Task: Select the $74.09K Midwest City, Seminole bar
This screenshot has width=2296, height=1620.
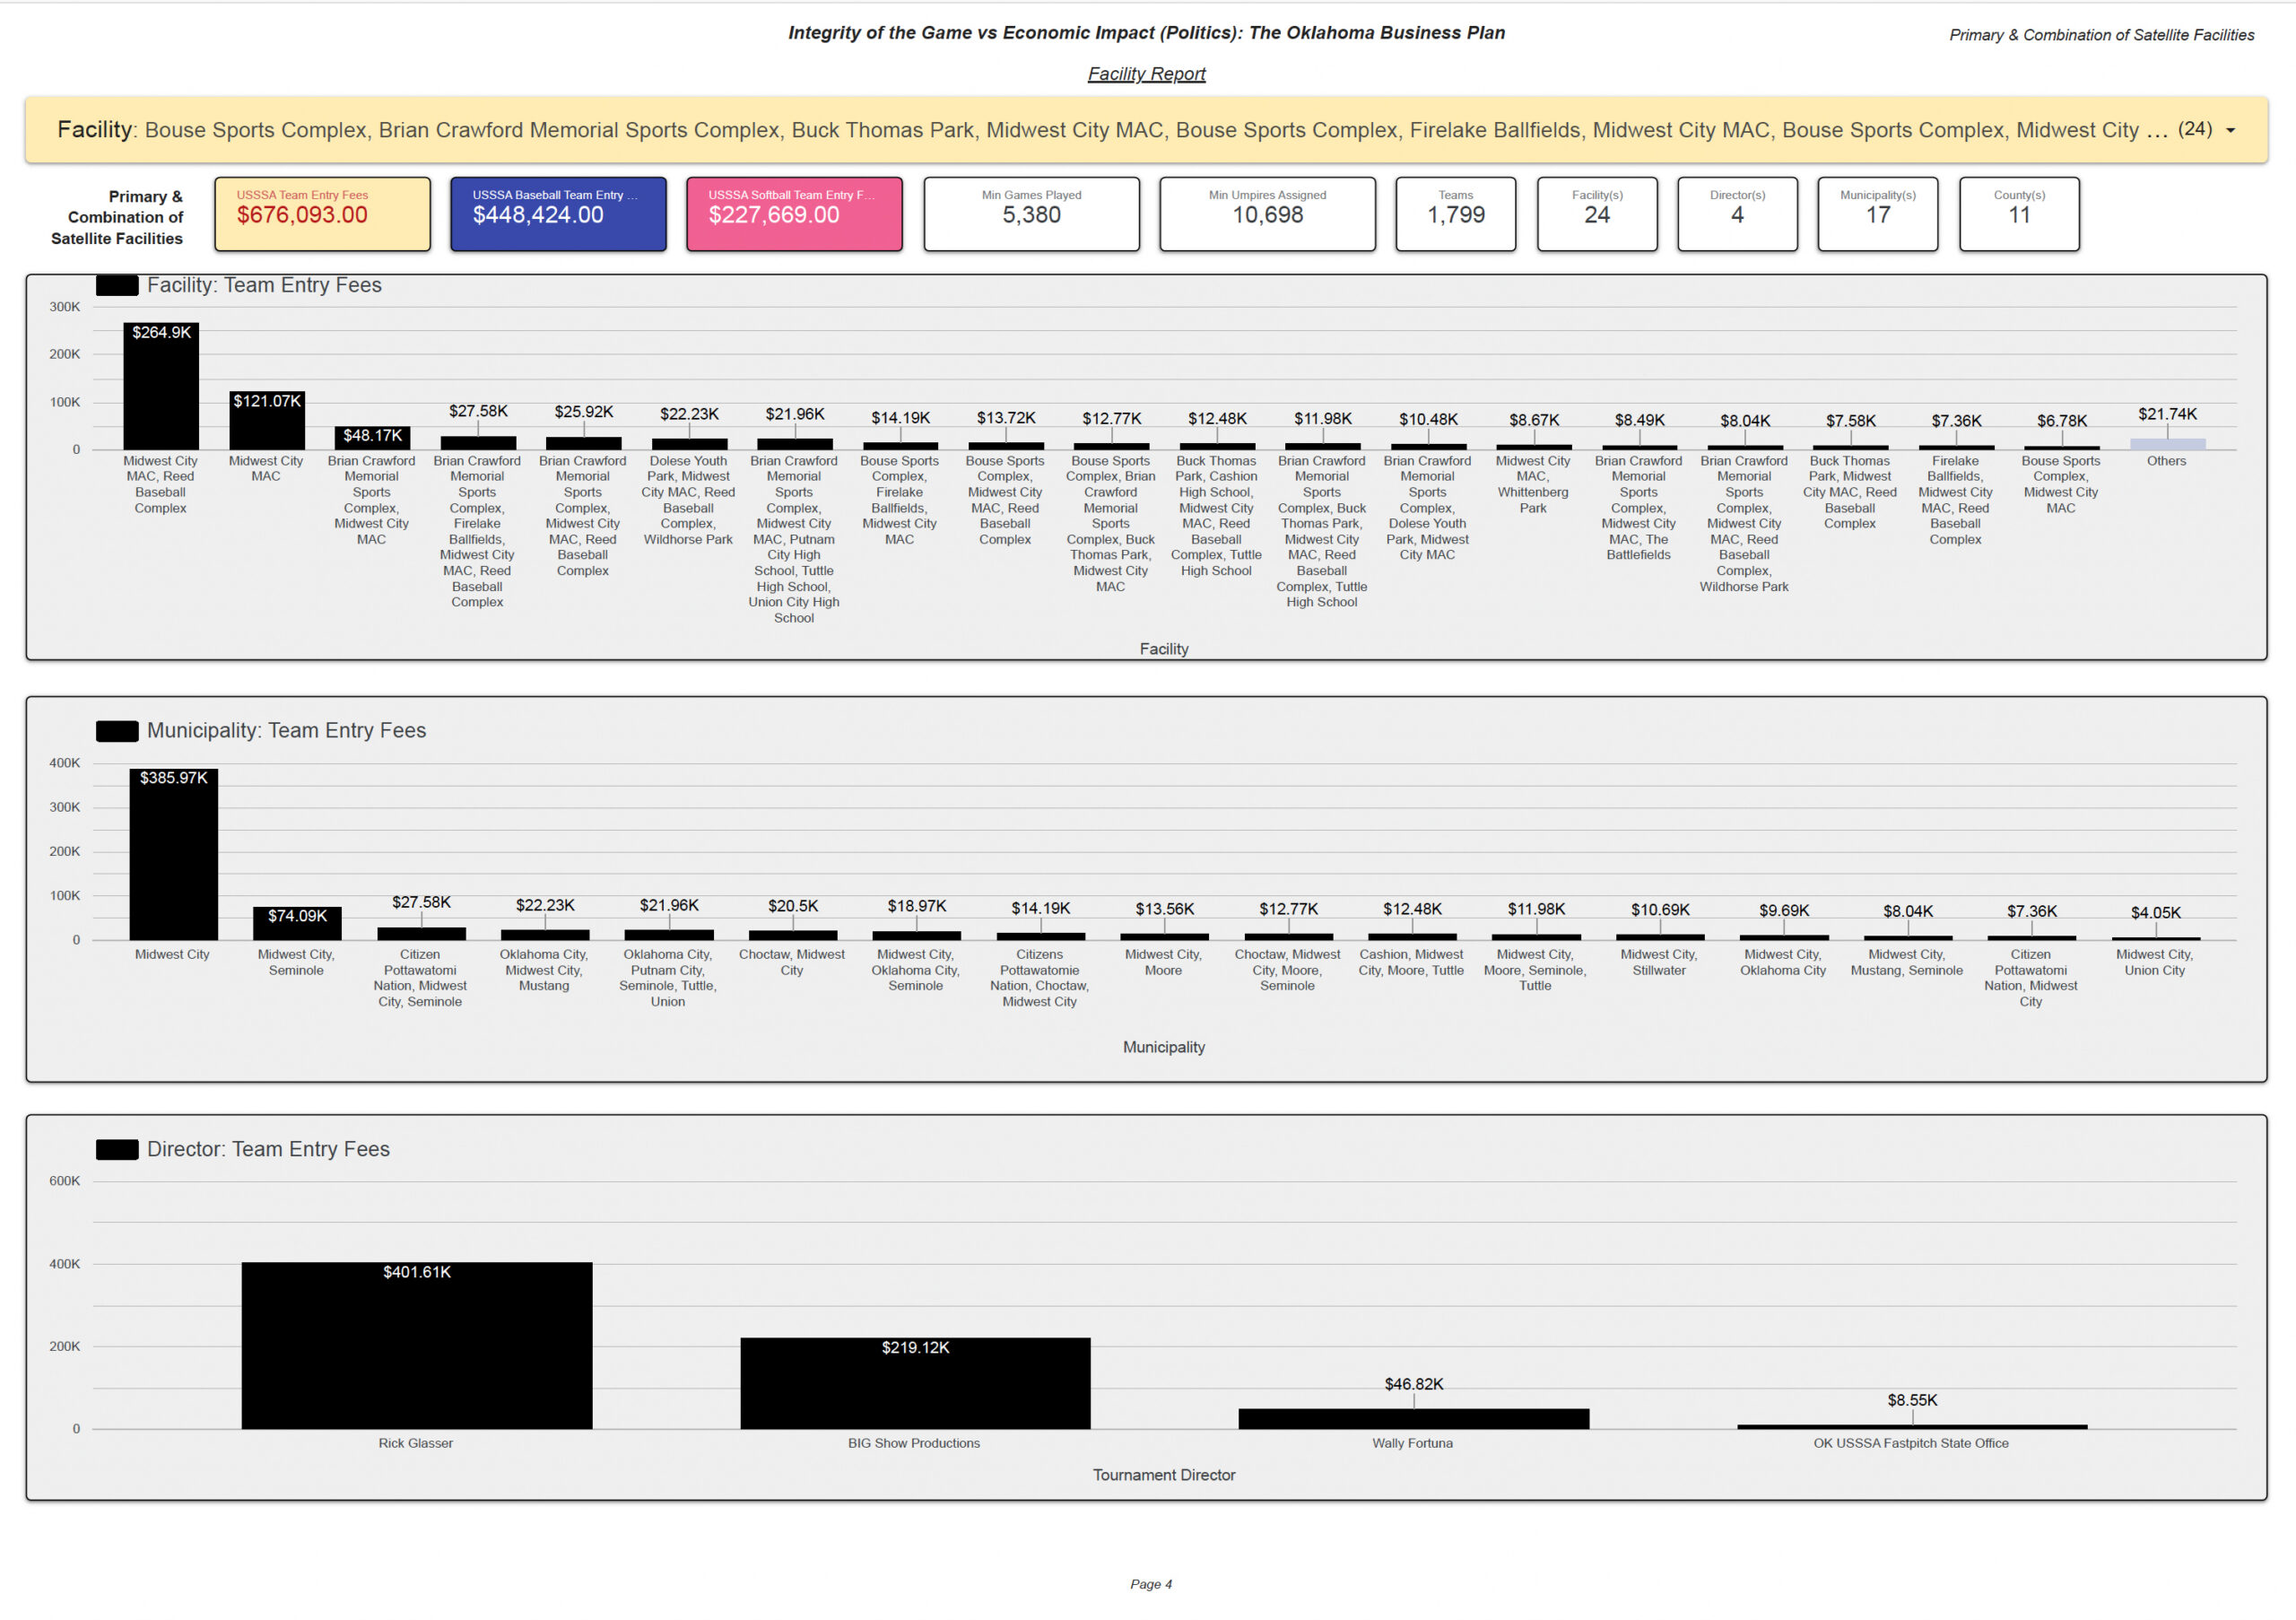Action: pos(297,923)
